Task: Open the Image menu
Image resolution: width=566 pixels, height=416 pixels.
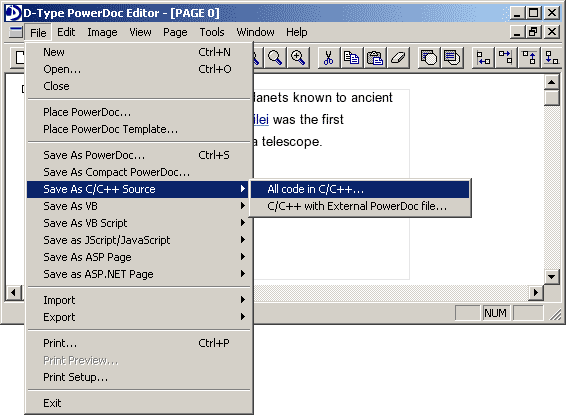Action: coord(102,32)
